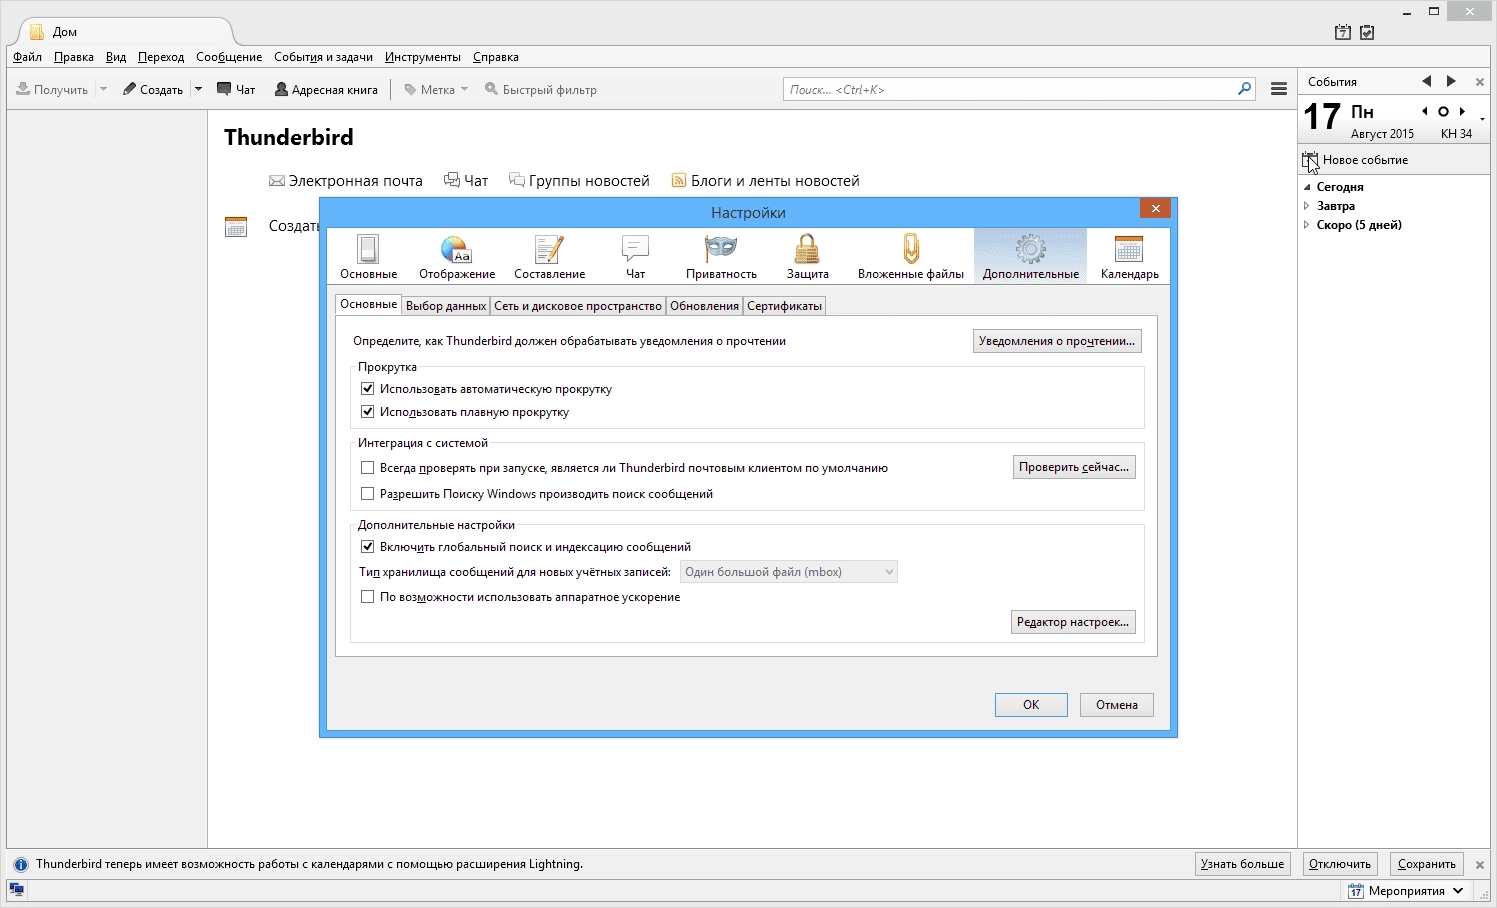This screenshot has width=1497, height=908.
Task: Click the Создать message toolbar button
Action: (153, 89)
